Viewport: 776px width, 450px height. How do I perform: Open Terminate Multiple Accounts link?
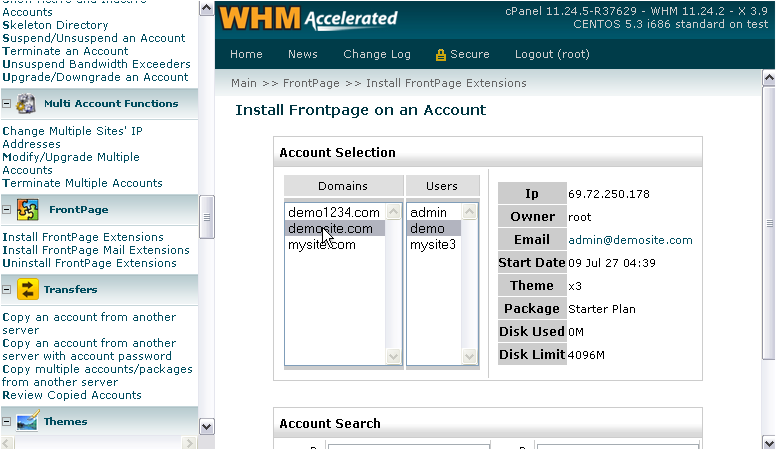(82, 183)
